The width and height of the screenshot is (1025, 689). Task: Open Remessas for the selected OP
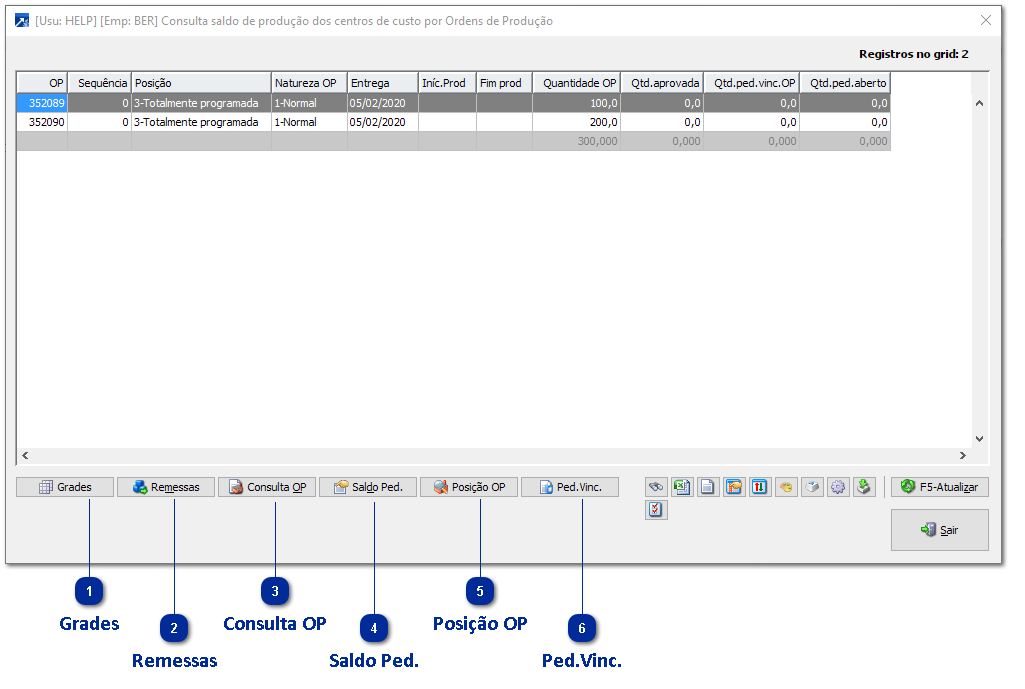(x=166, y=487)
